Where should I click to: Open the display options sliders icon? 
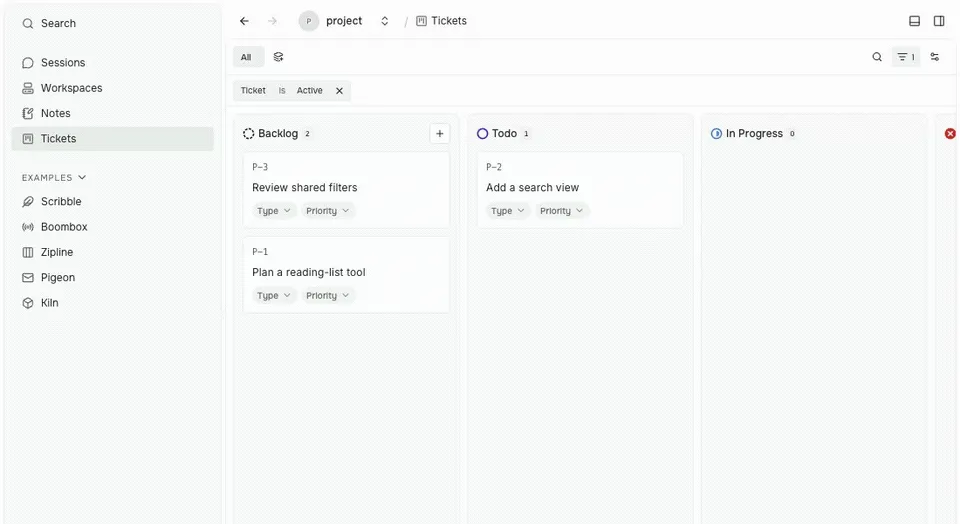tap(934, 57)
